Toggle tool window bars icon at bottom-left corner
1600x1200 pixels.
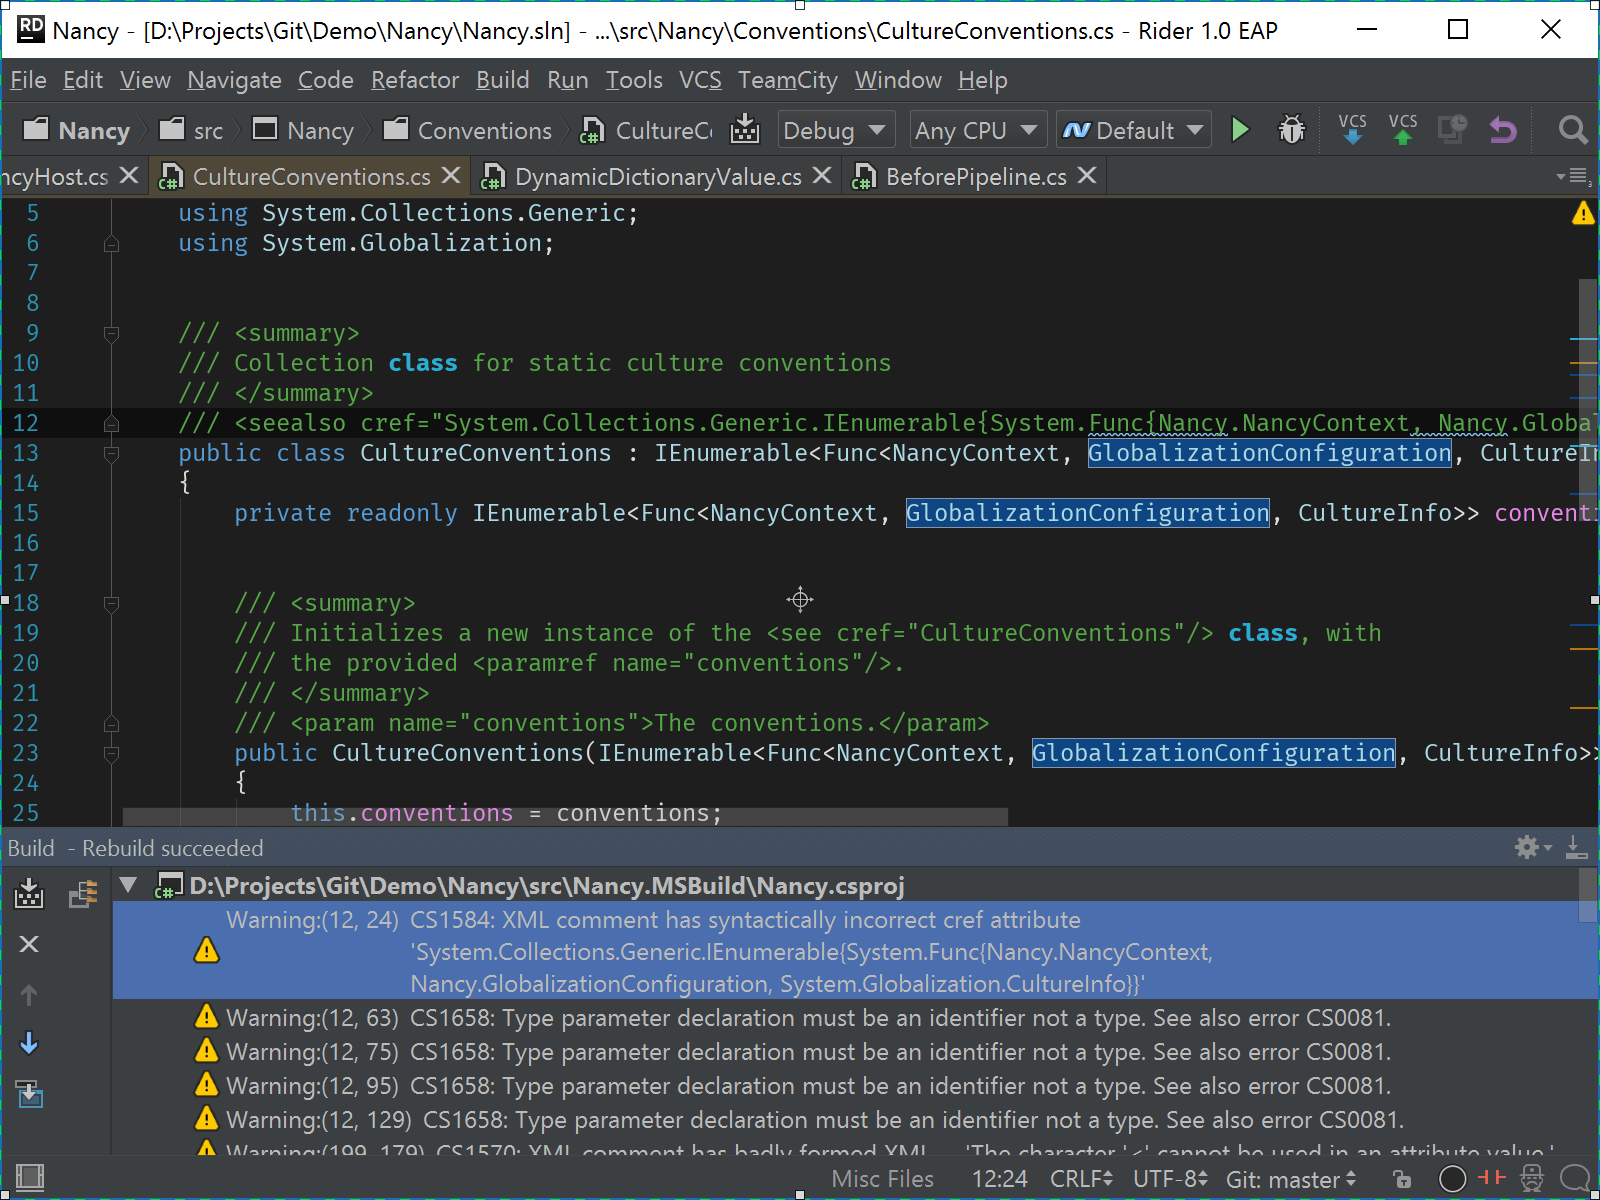[x=30, y=1178]
